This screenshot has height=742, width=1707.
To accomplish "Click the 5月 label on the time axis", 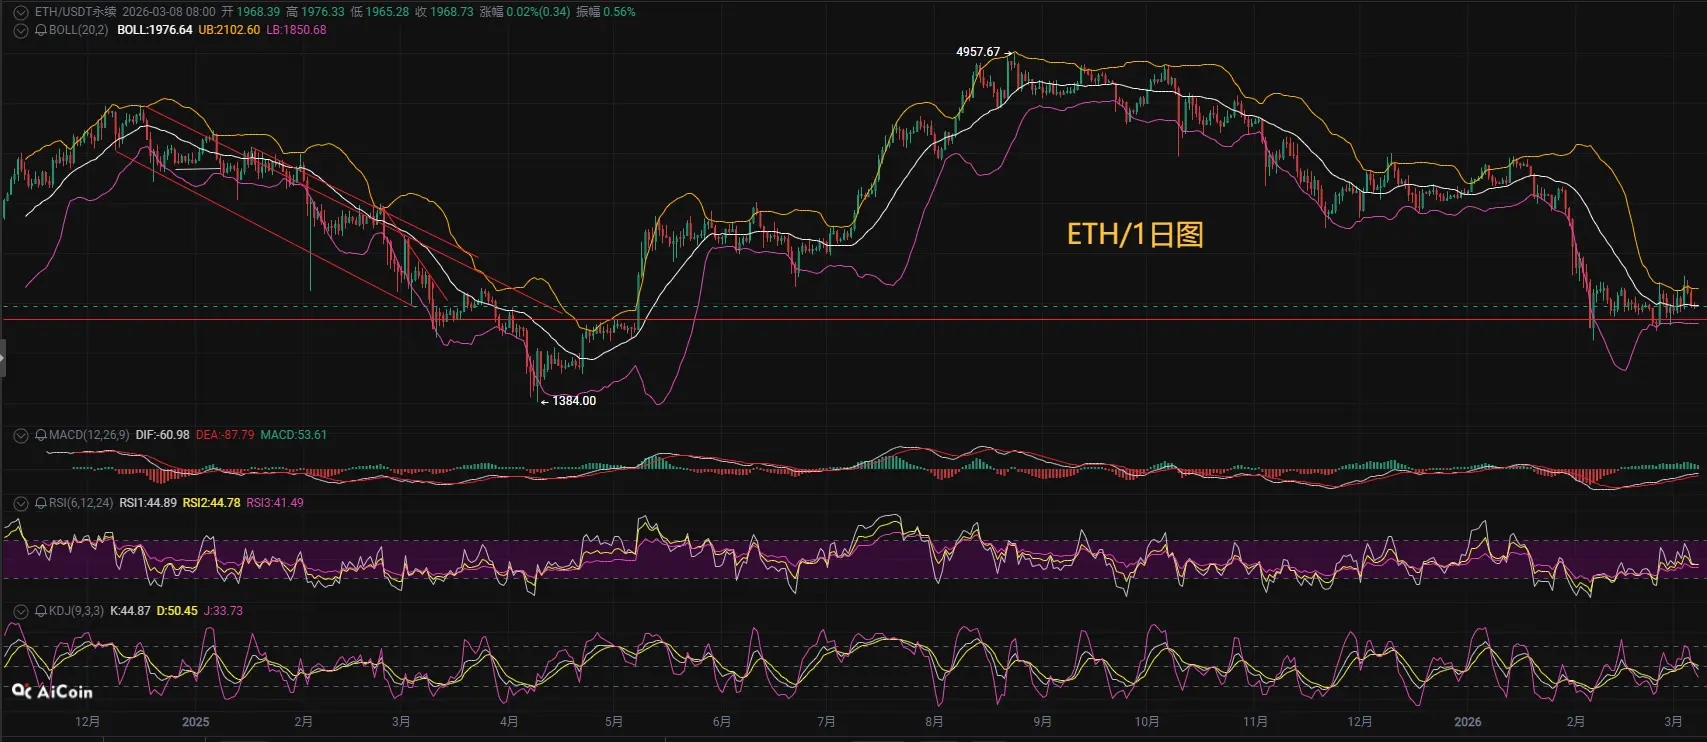I will [614, 722].
